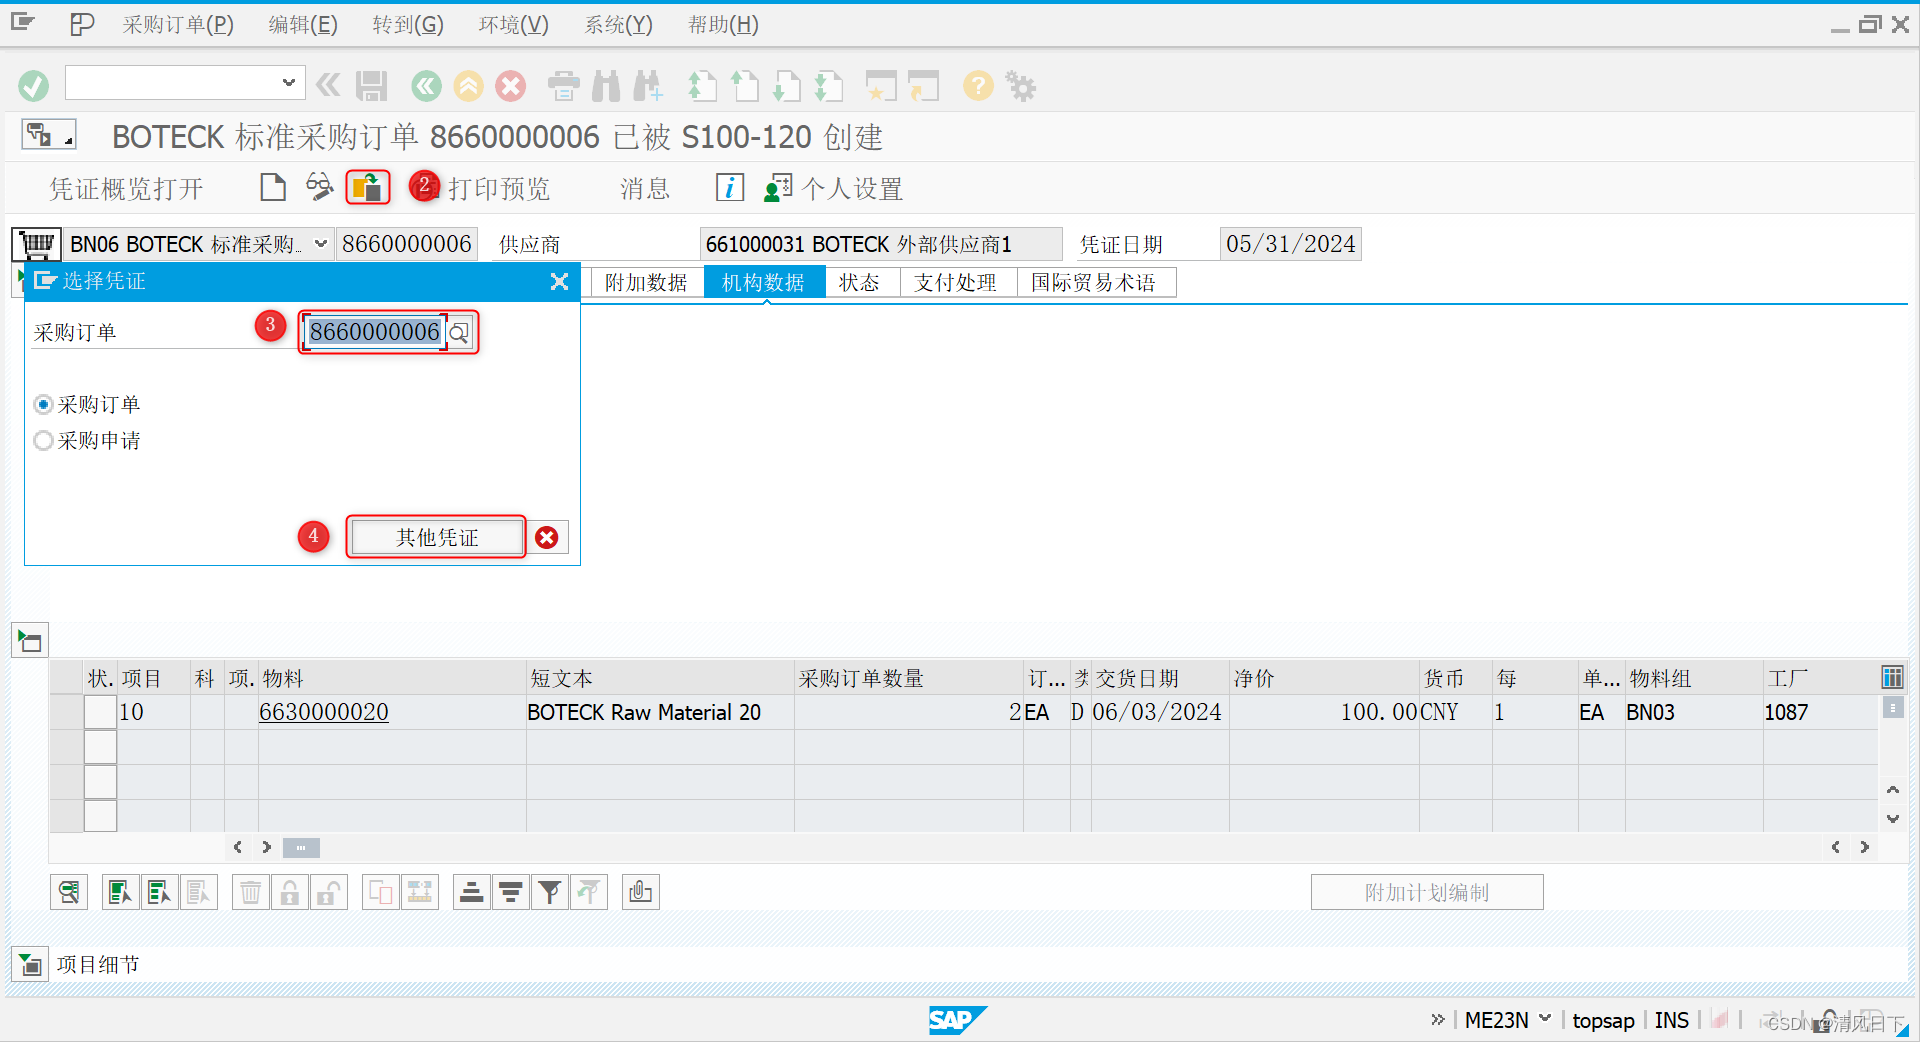
Task: Click the Other Purchase Order icon
Action: 367,187
